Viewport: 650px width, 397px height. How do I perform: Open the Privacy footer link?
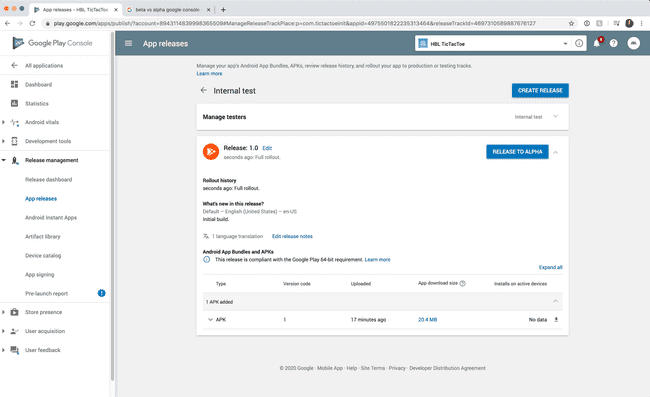(397, 368)
